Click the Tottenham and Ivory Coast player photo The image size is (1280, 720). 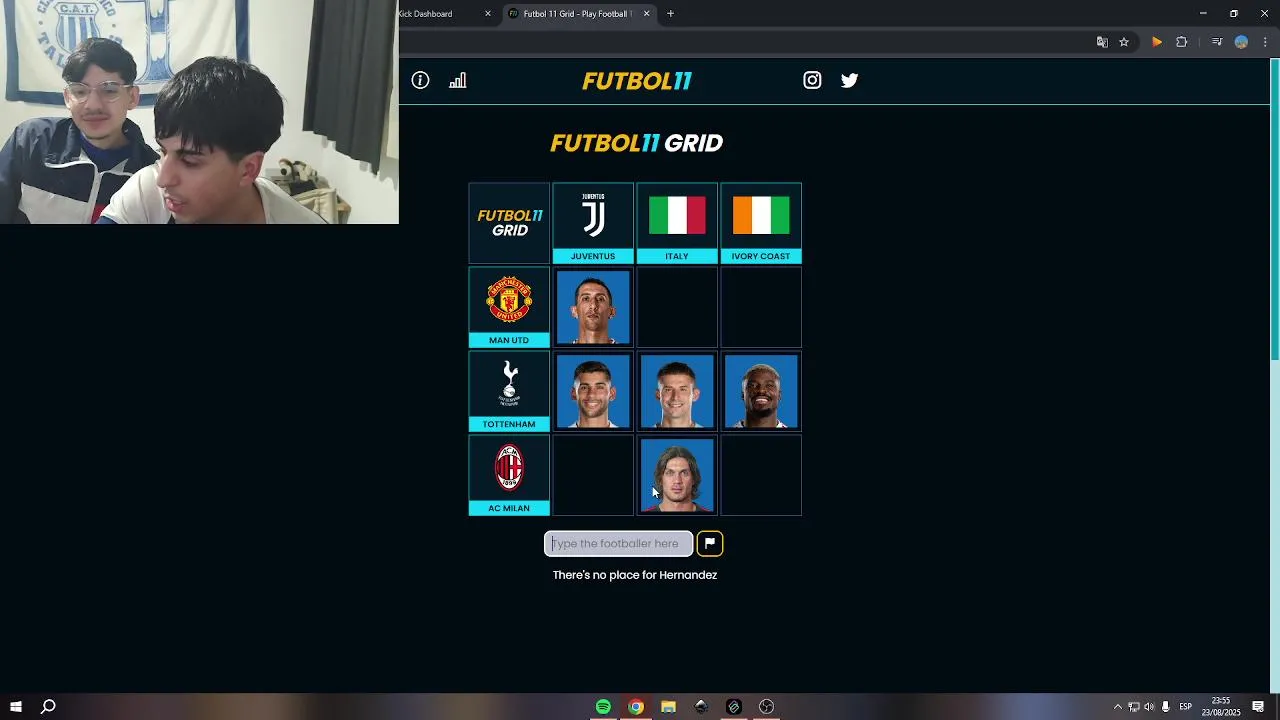[x=761, y=391]
